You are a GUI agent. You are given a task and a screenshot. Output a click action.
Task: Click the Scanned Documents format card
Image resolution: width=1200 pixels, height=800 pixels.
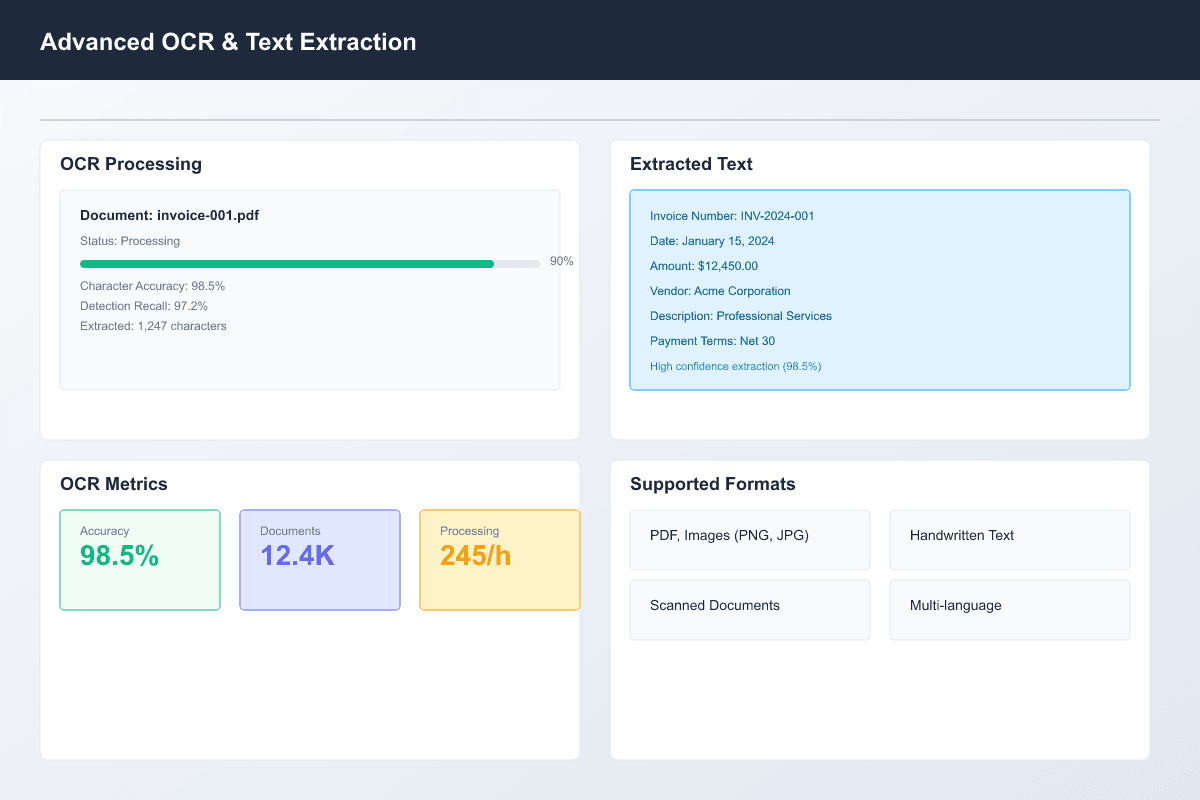[750, 609]
